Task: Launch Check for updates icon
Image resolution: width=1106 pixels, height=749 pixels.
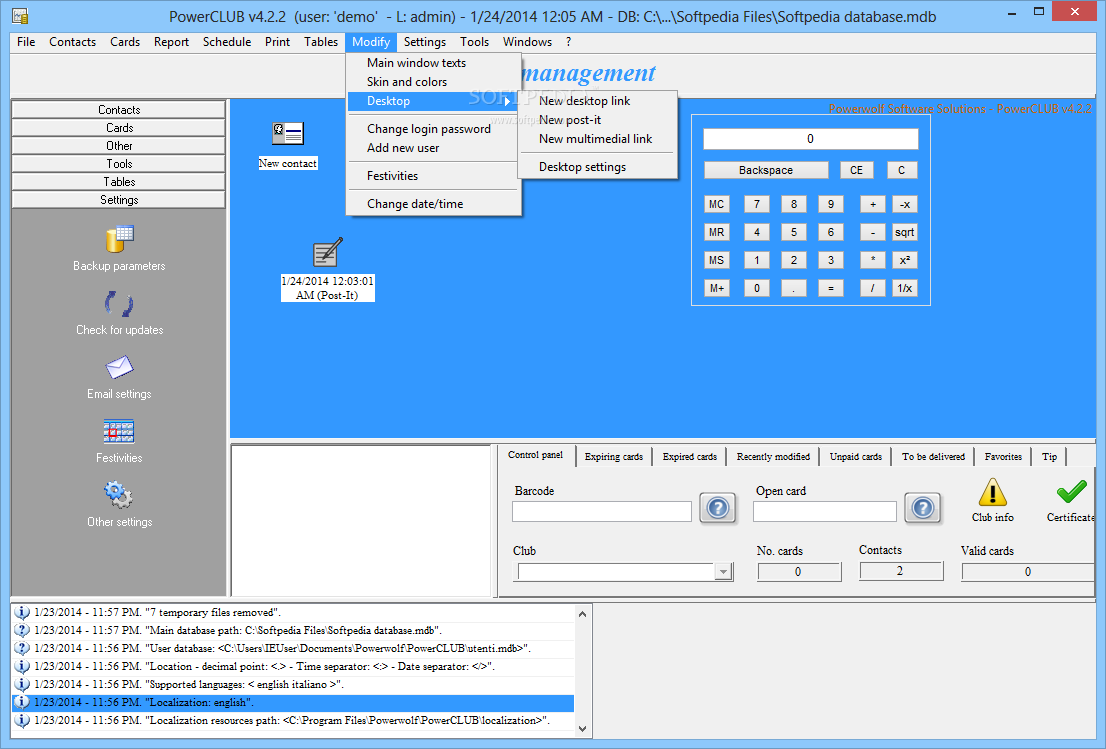Action: (119, 304)
